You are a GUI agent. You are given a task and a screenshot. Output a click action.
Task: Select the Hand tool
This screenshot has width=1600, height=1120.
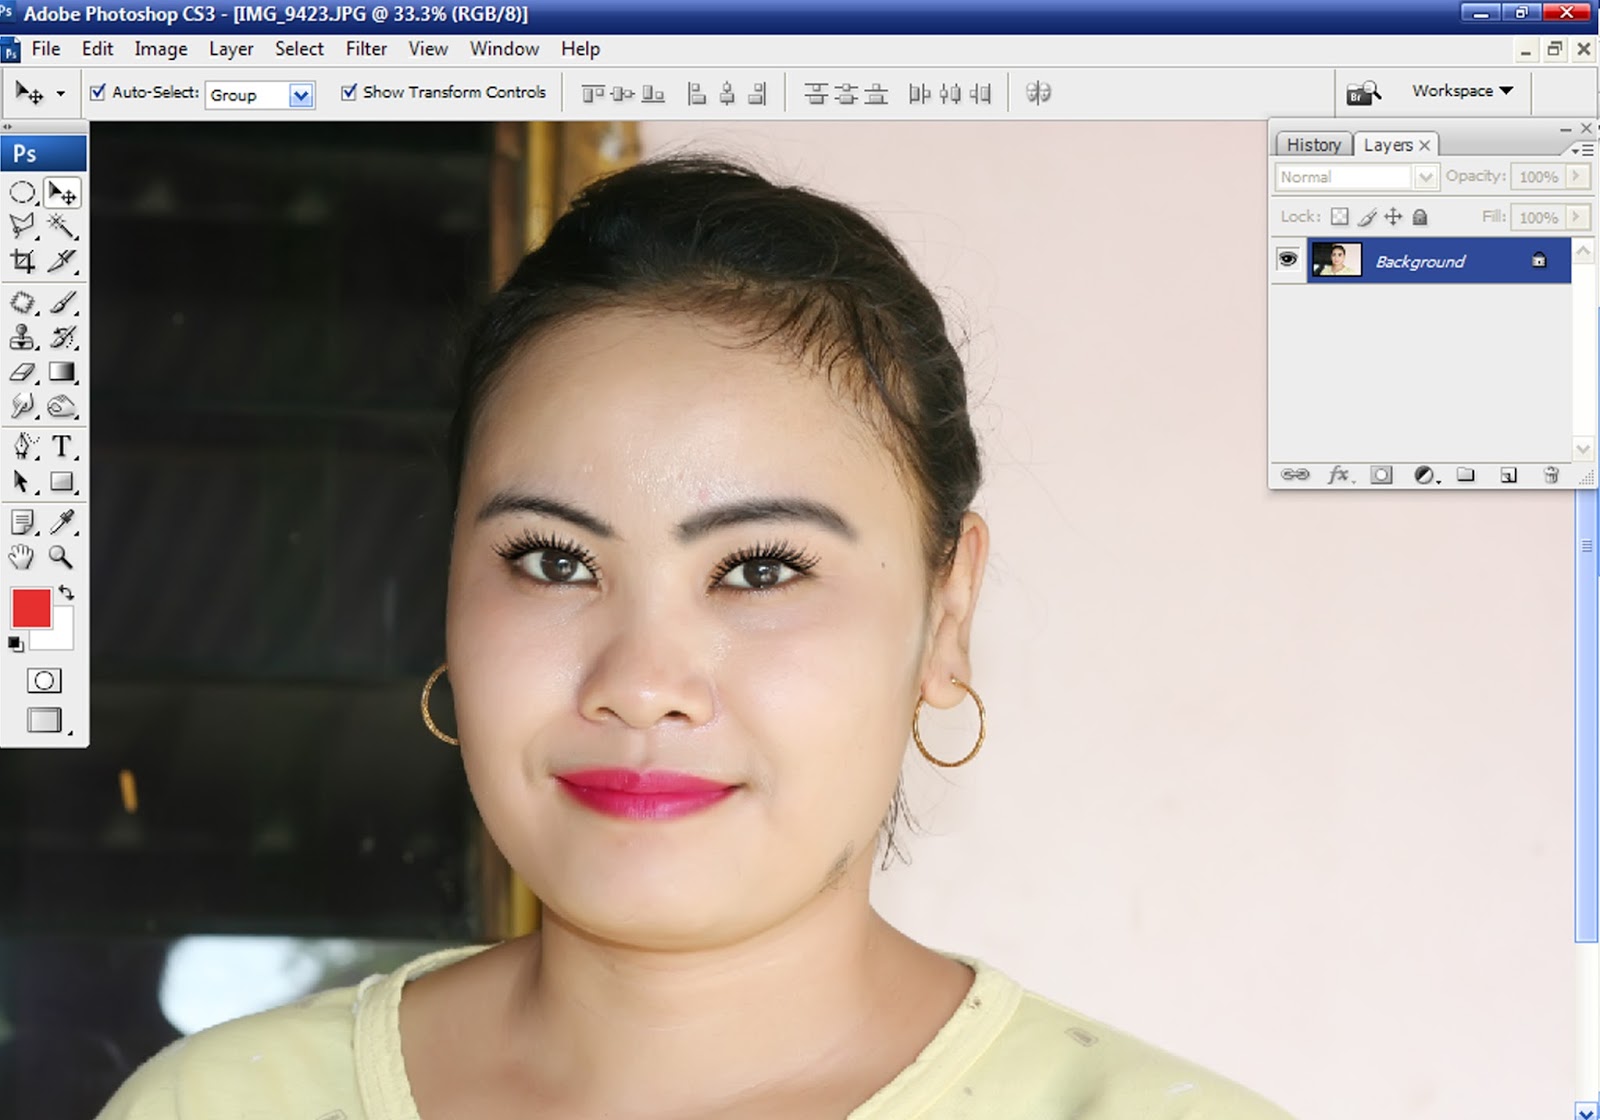(x=23, y=557)
